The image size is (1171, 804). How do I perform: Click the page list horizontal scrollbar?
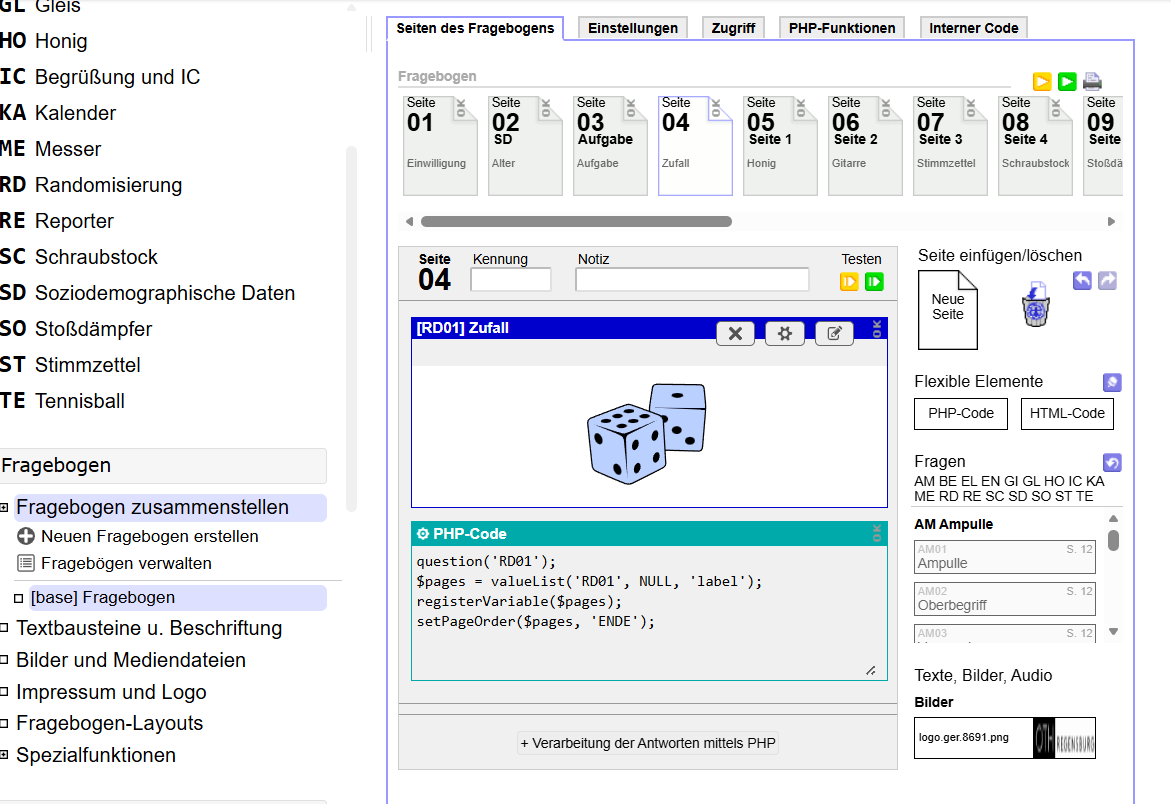[x=576, y=221]
